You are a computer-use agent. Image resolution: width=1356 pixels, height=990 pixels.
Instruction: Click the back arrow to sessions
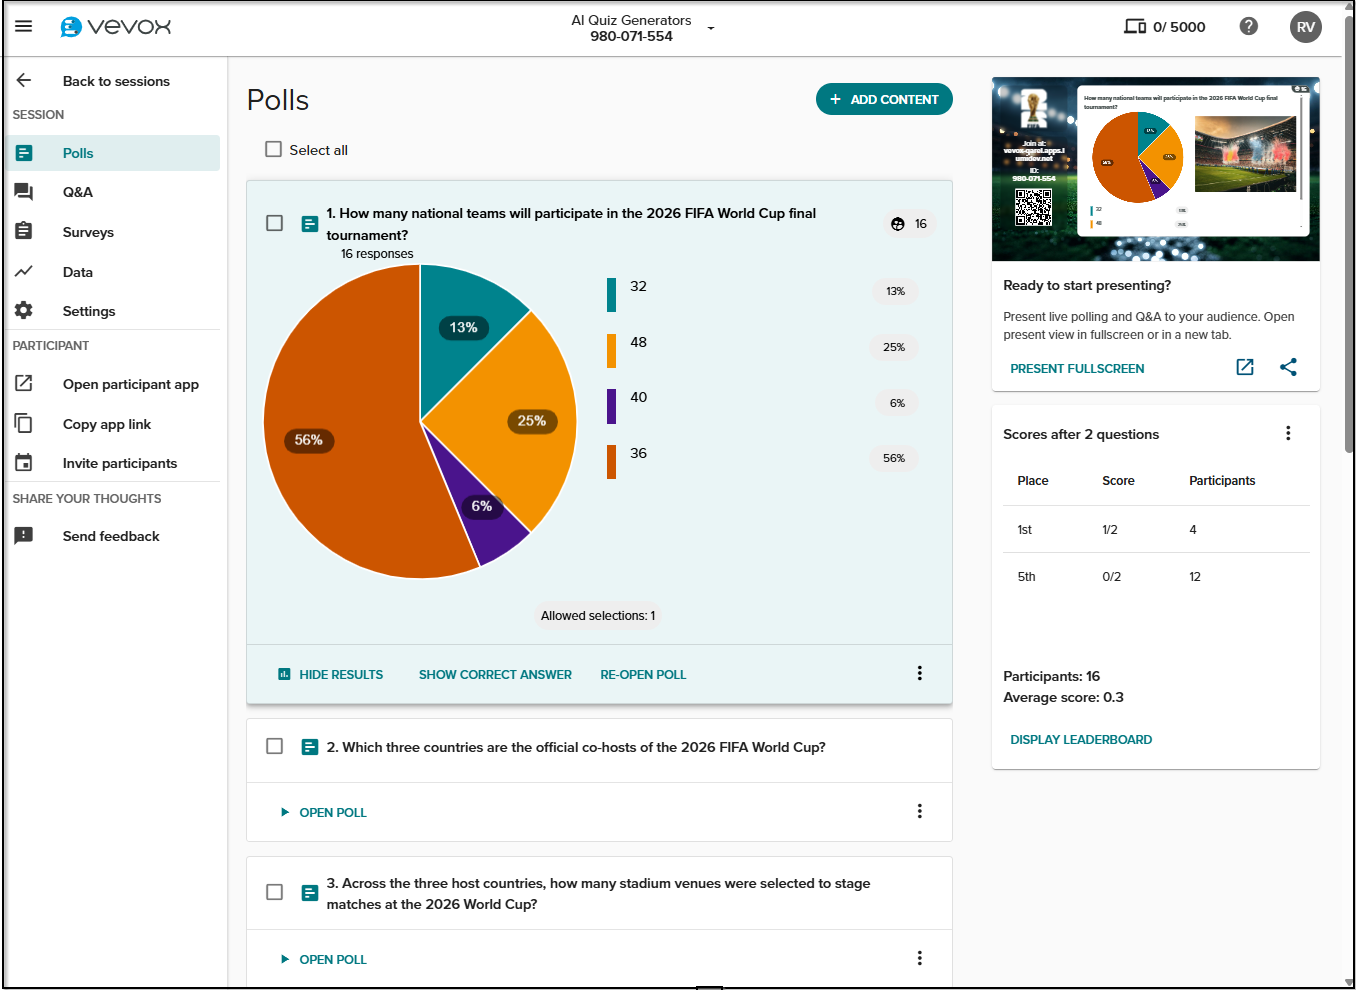(x=24, y=81)
